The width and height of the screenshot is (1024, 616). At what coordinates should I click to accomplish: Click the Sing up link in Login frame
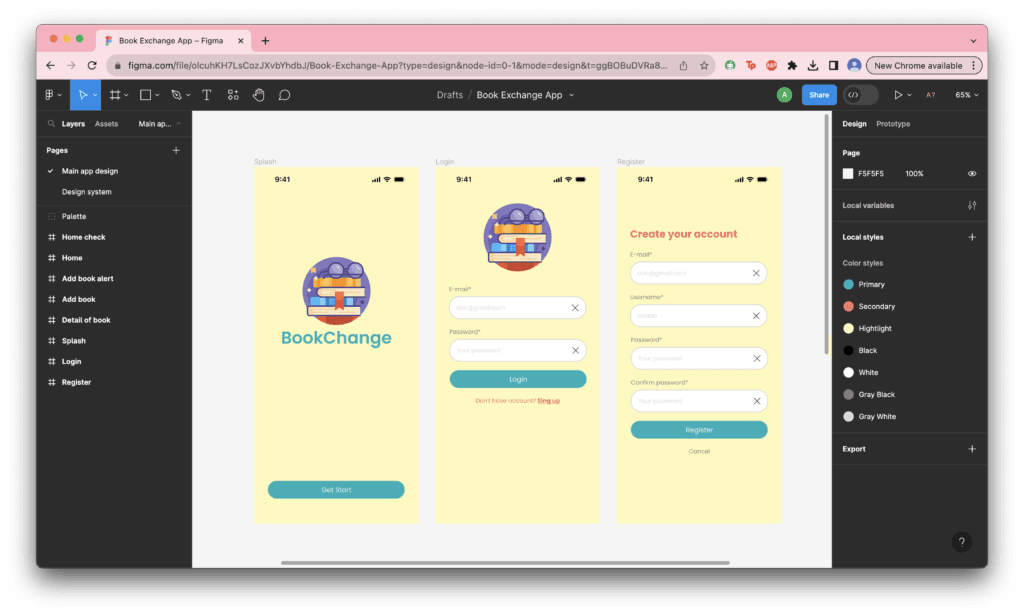point(548,398)
